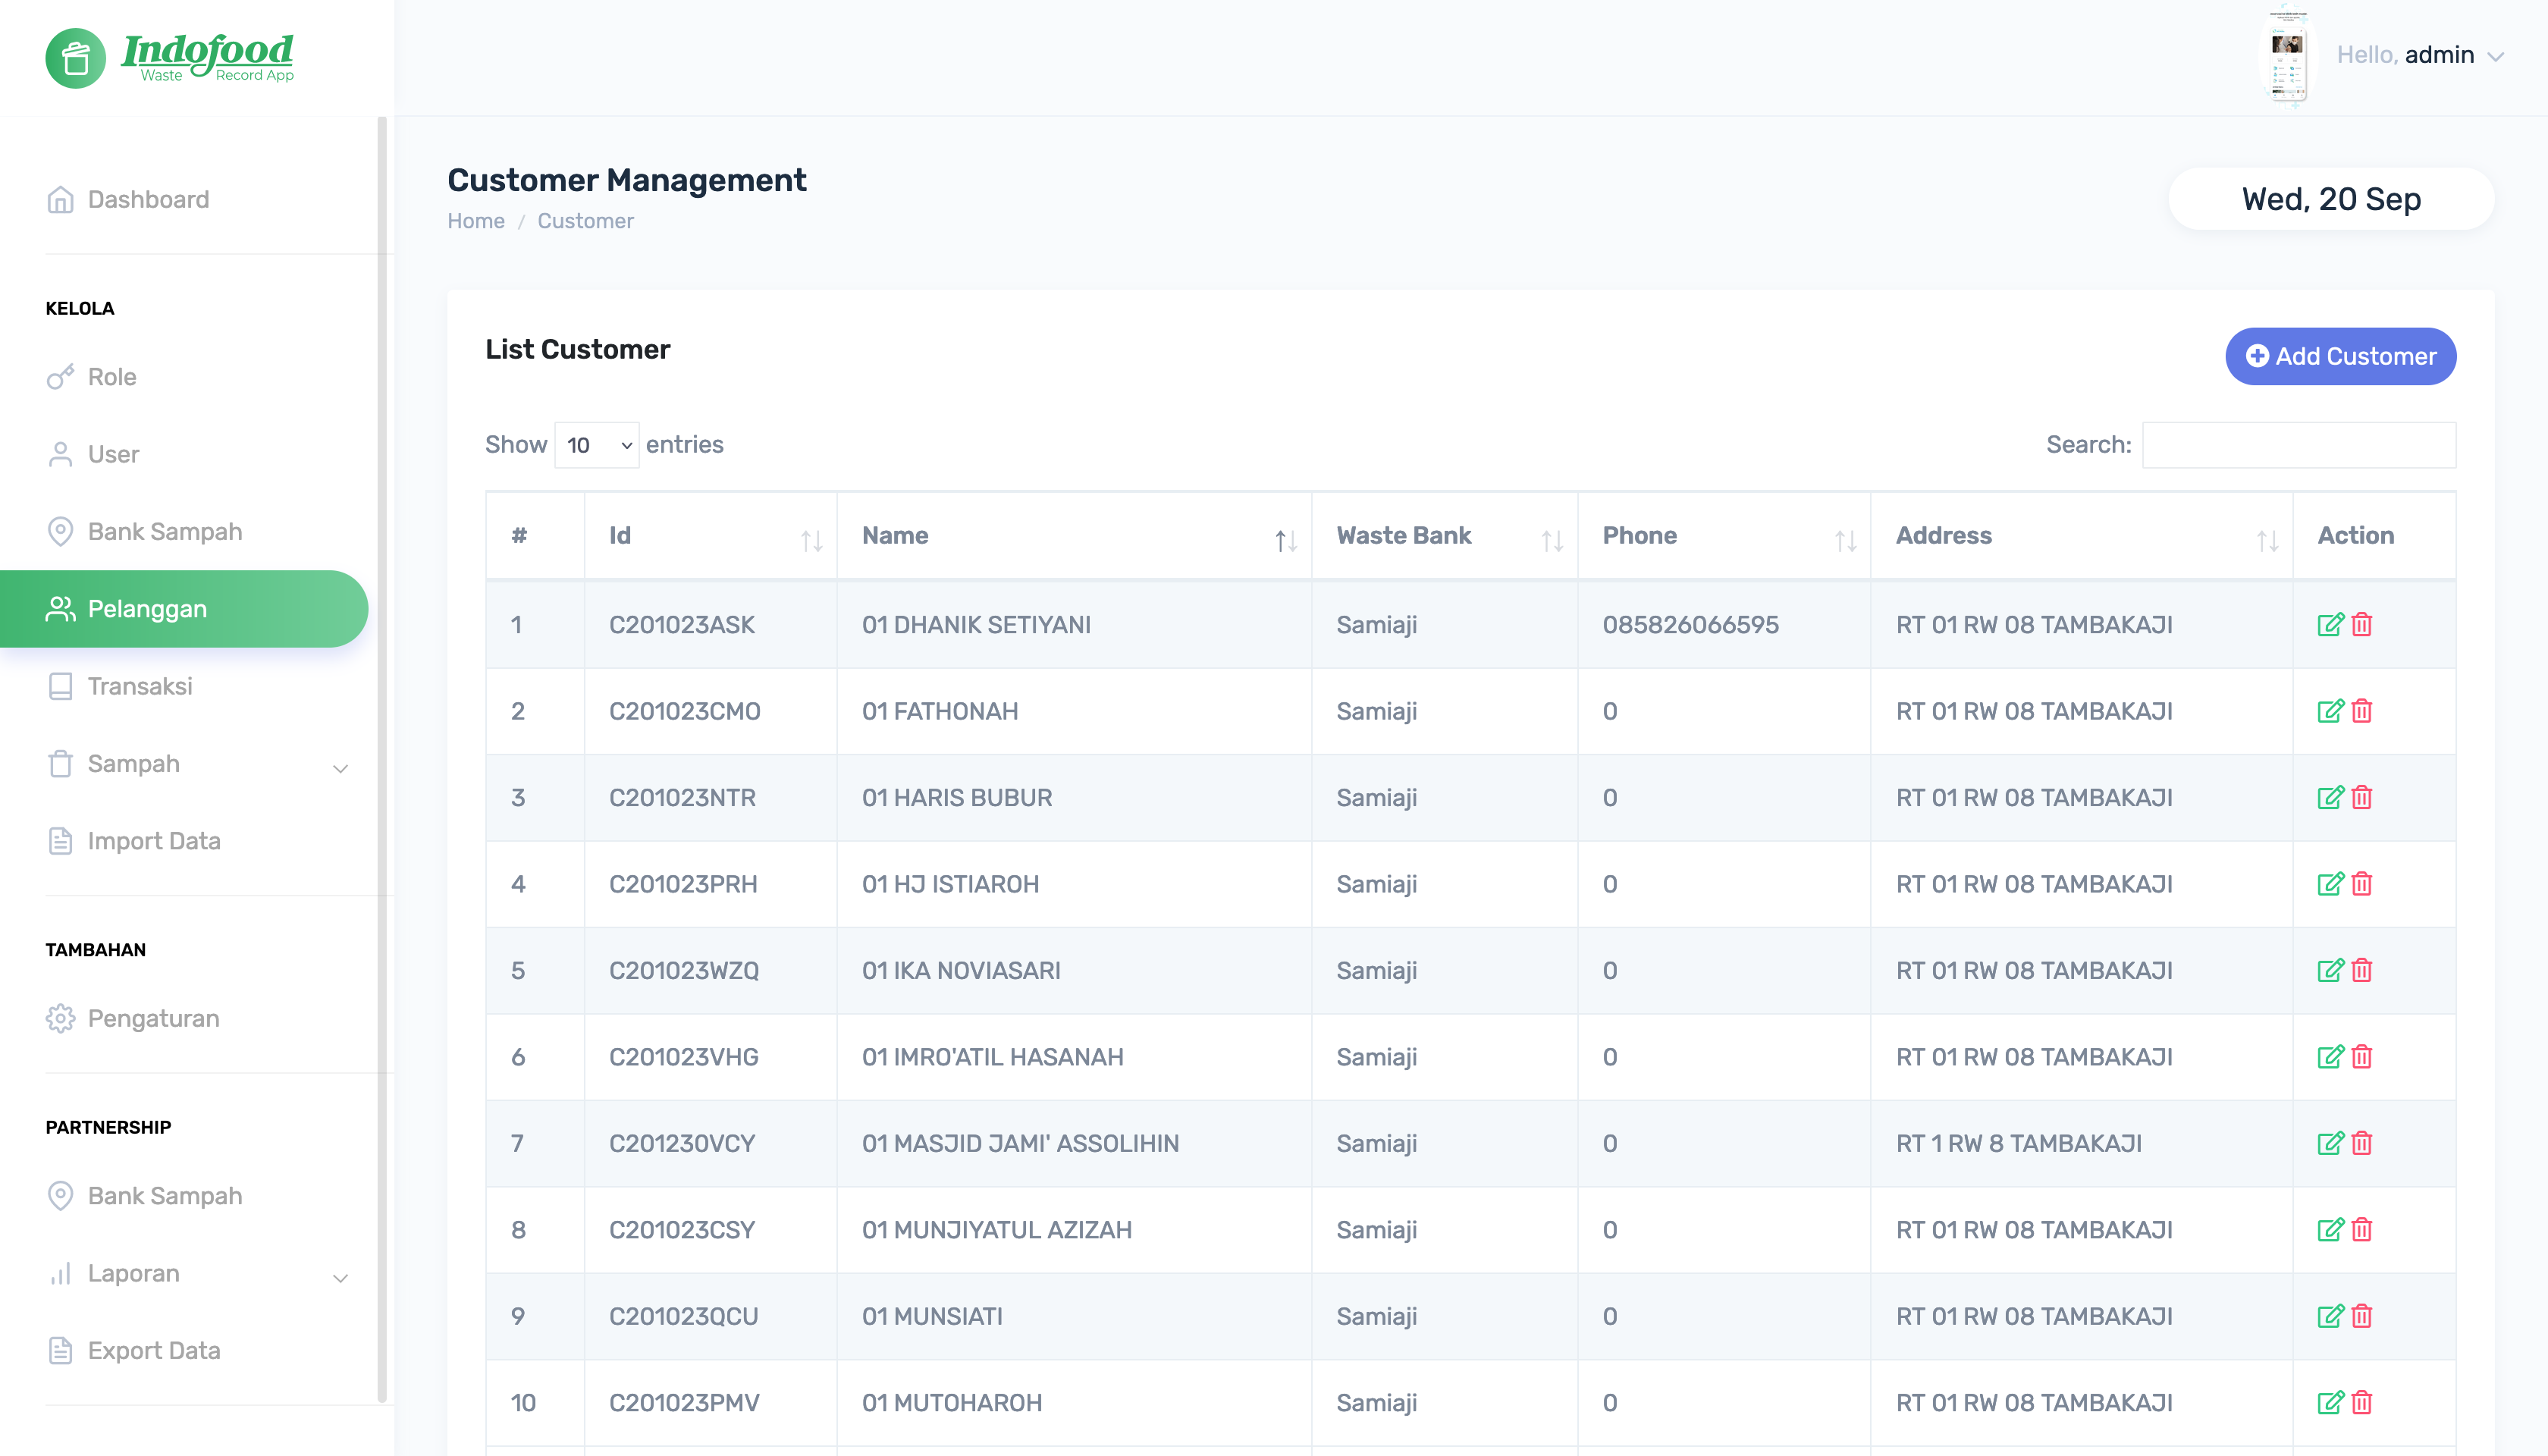The image size is (2548, 1456).
Task: Follow the Home breadcrumb link
Action: point(476,221)
